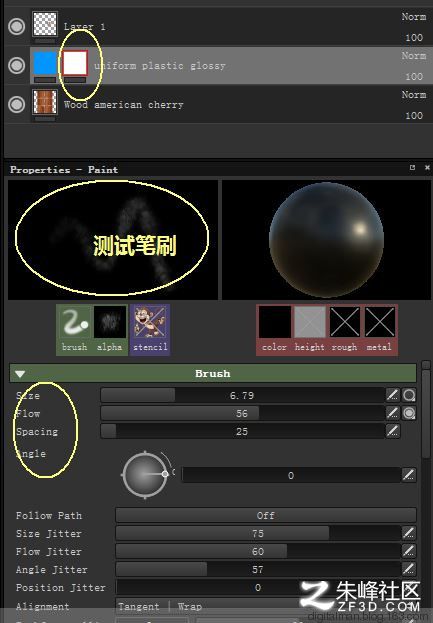Screen dimensions: 433x623
Task: Toggle the Follow Path Off button
Action: click(x=266, y=515)
